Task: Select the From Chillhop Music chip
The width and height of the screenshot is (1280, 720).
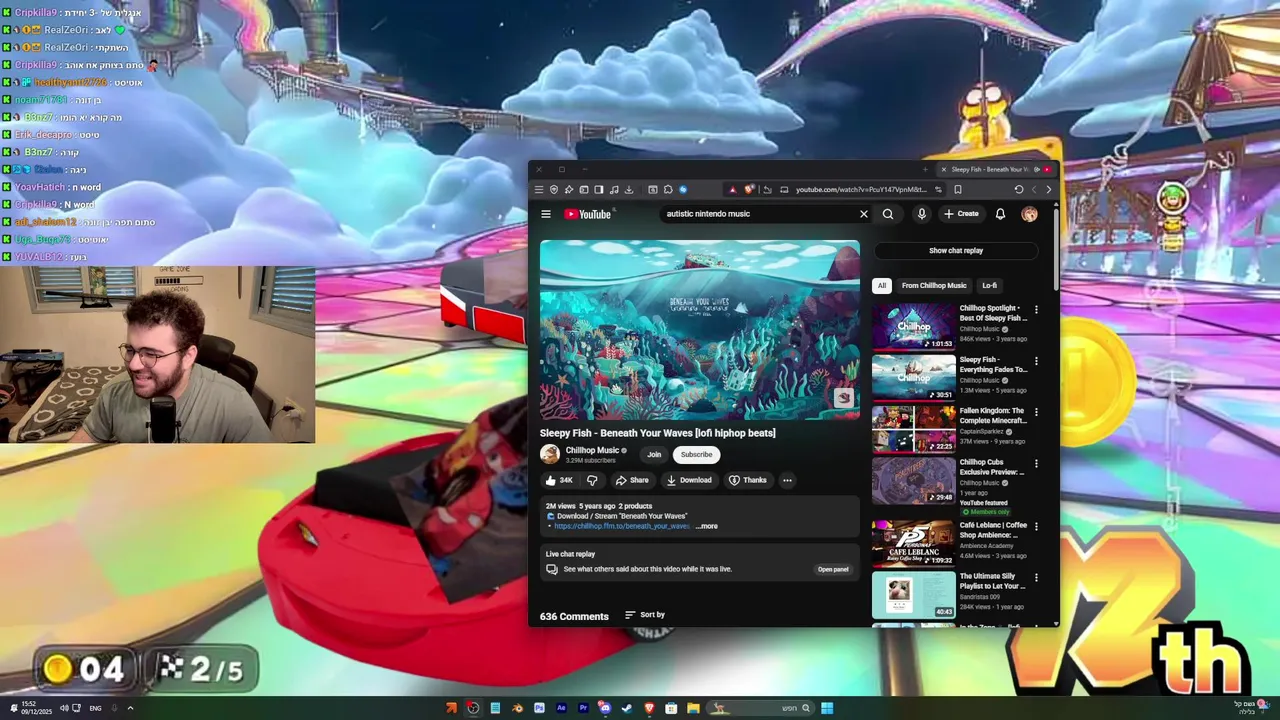Action: click(934, 286)
